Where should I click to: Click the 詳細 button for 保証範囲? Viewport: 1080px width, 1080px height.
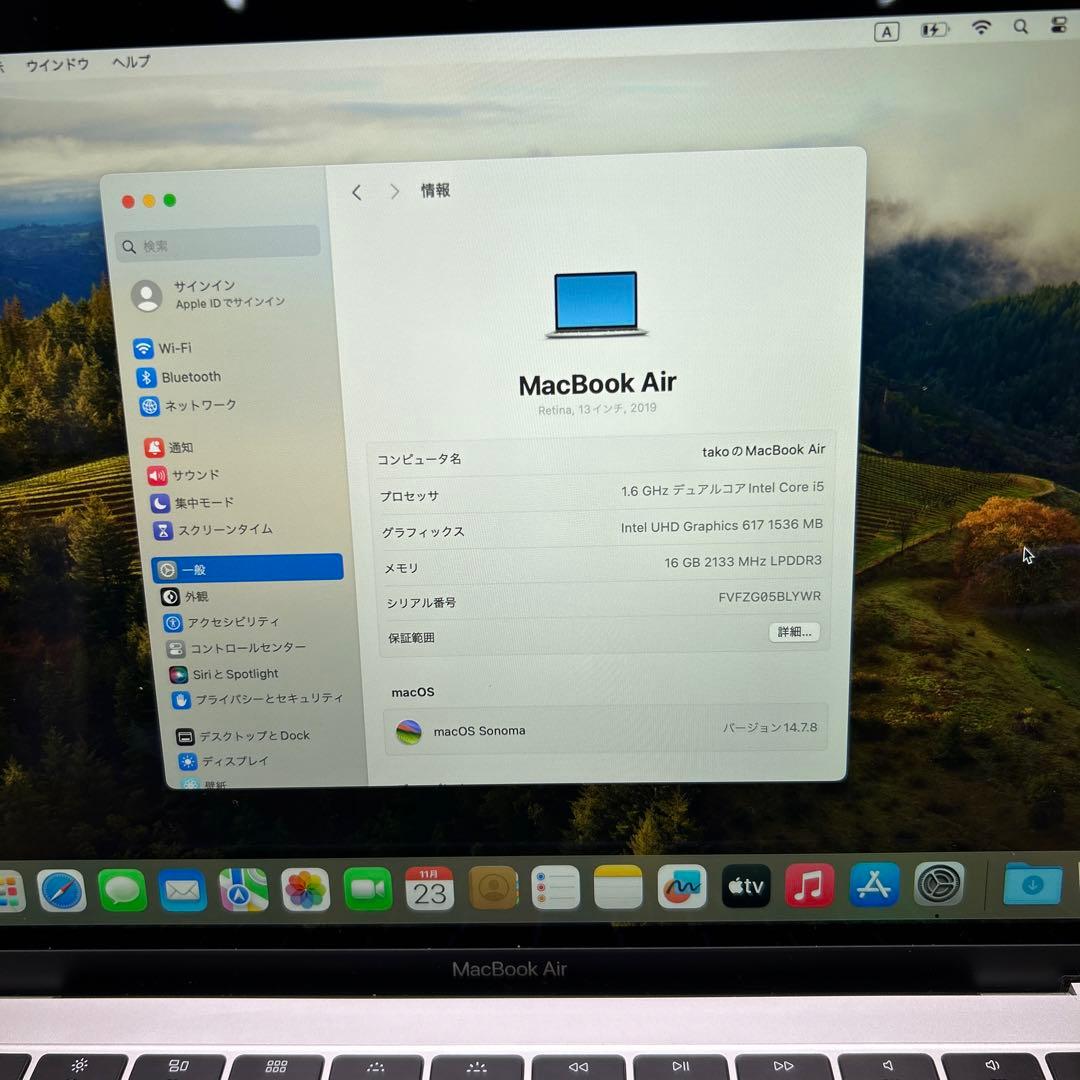coord(793,632)
